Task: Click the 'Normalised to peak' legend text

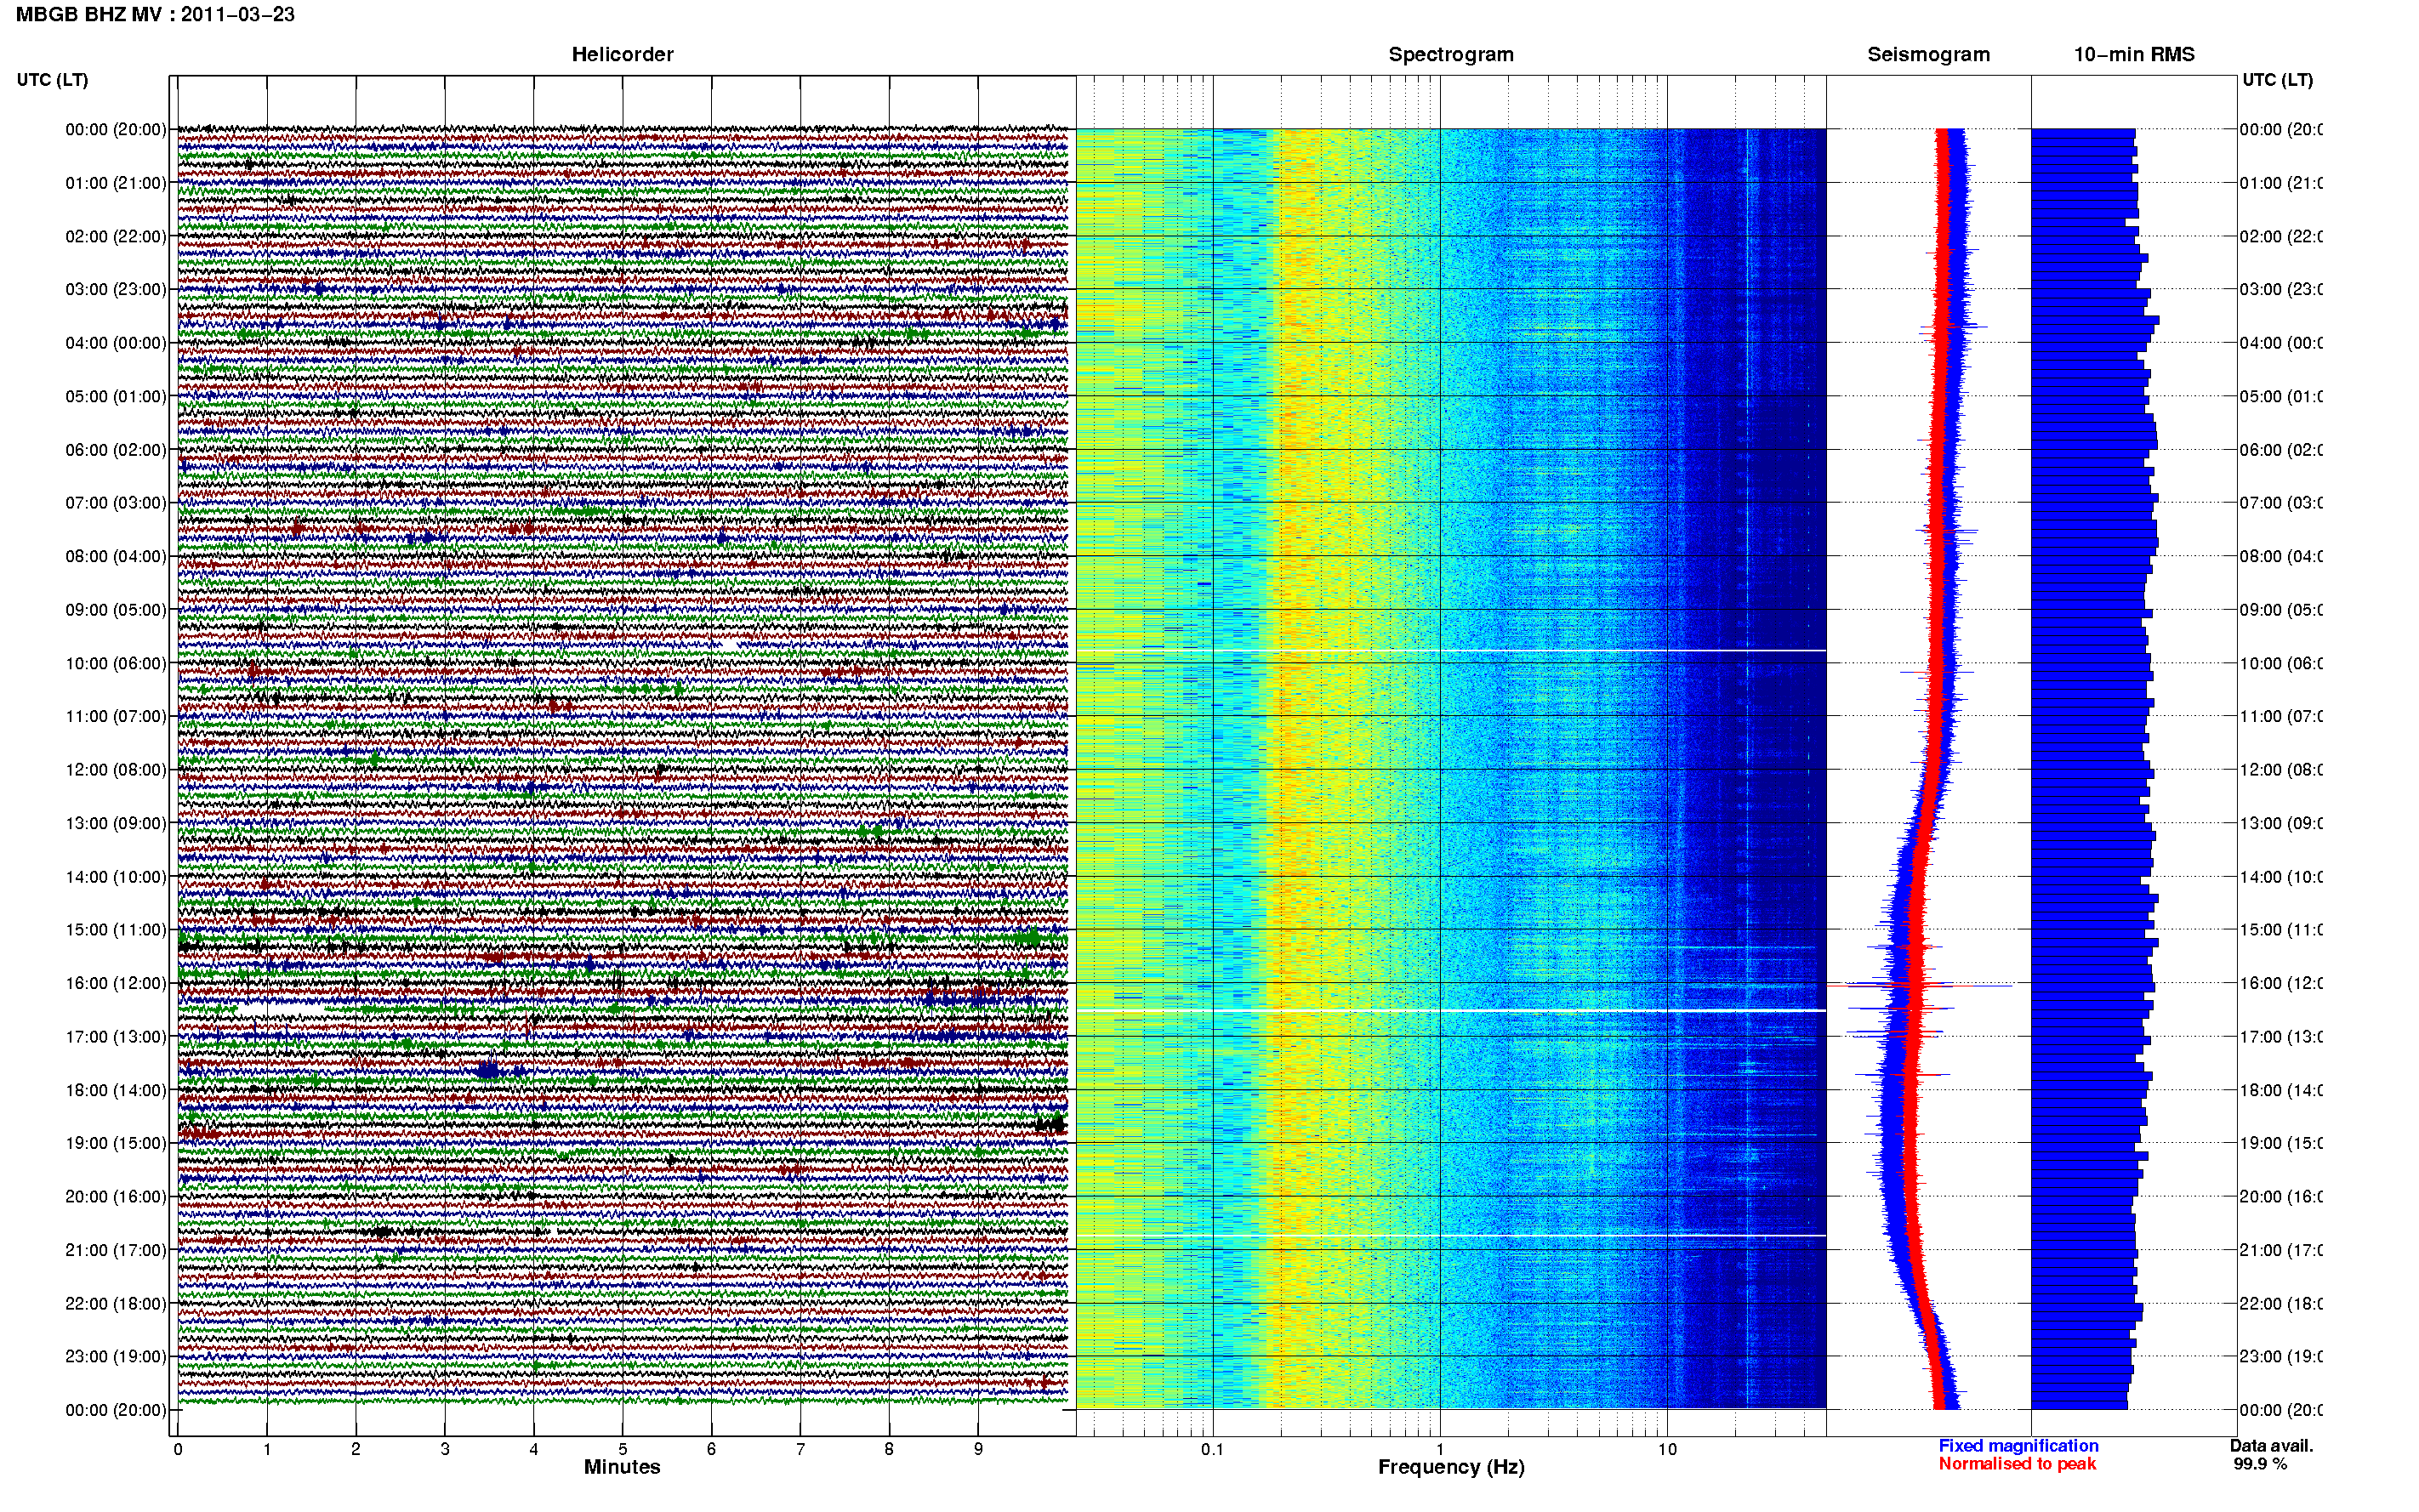Action: click(x=2017, y=1464)
